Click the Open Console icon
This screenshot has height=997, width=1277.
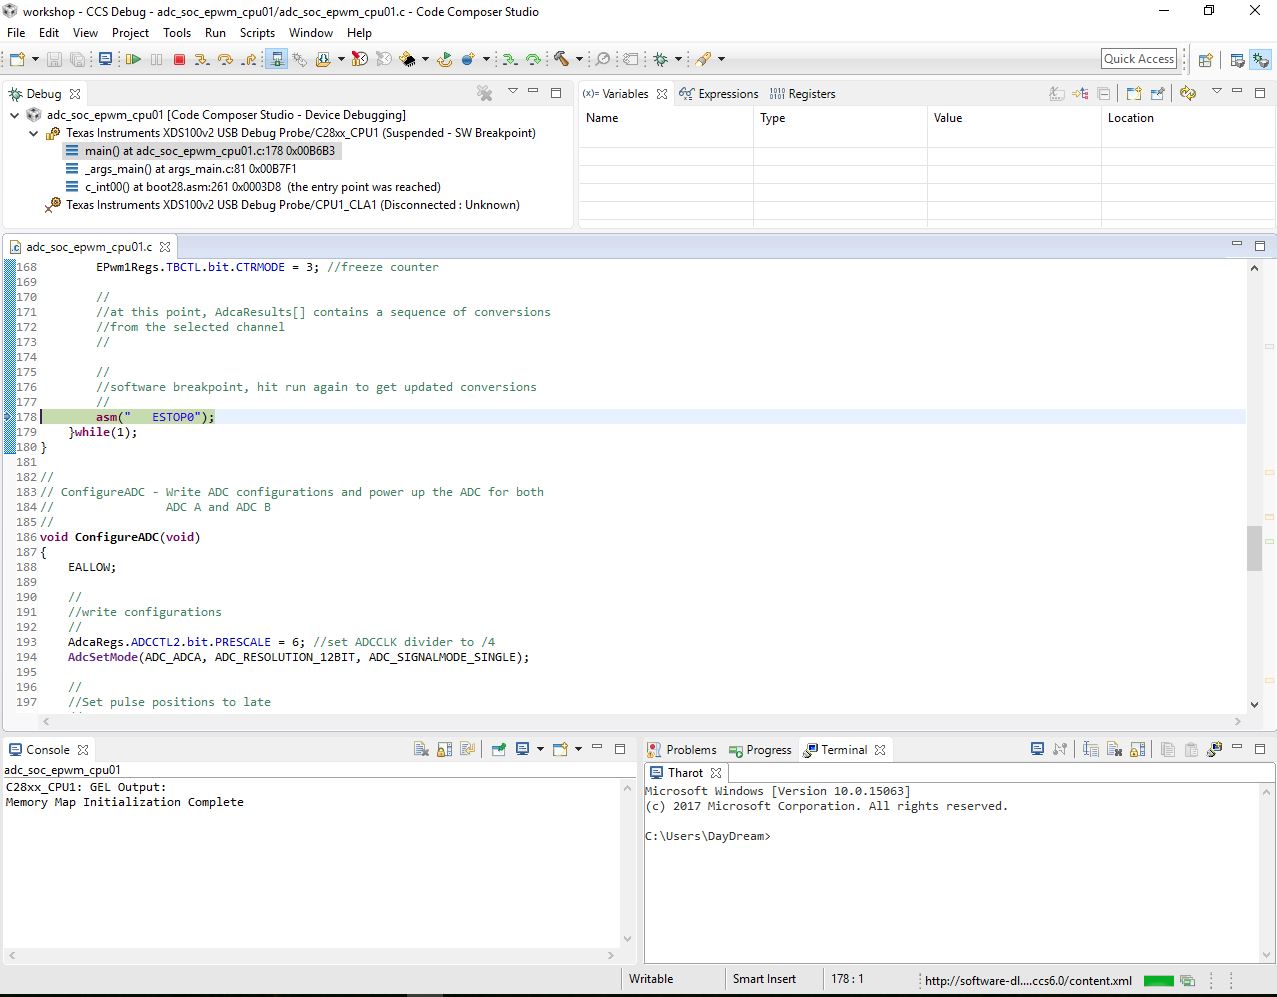point(560,749)
